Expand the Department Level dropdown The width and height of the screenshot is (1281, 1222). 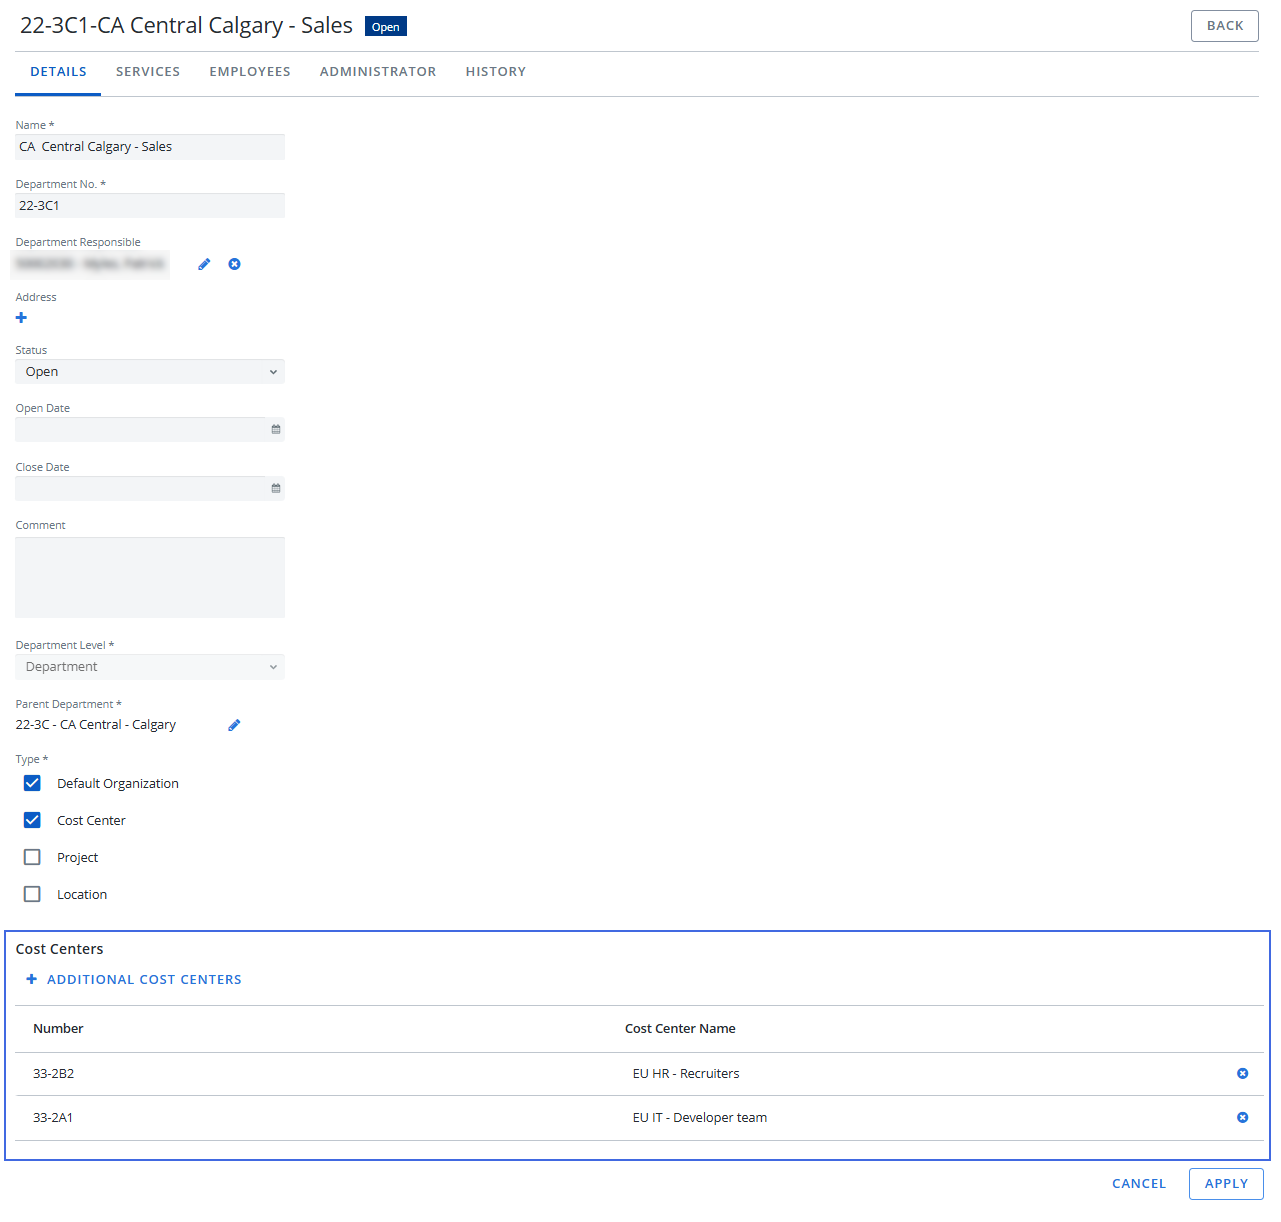click(x=150, y=667)
